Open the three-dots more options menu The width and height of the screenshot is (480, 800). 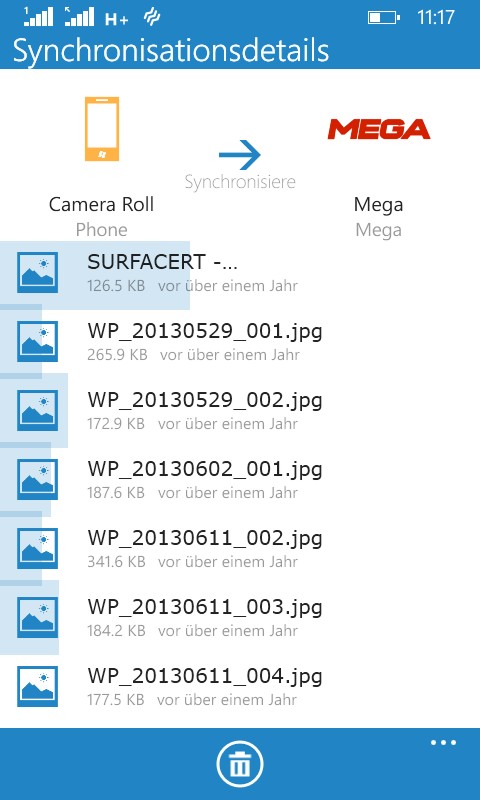(443, 743)
